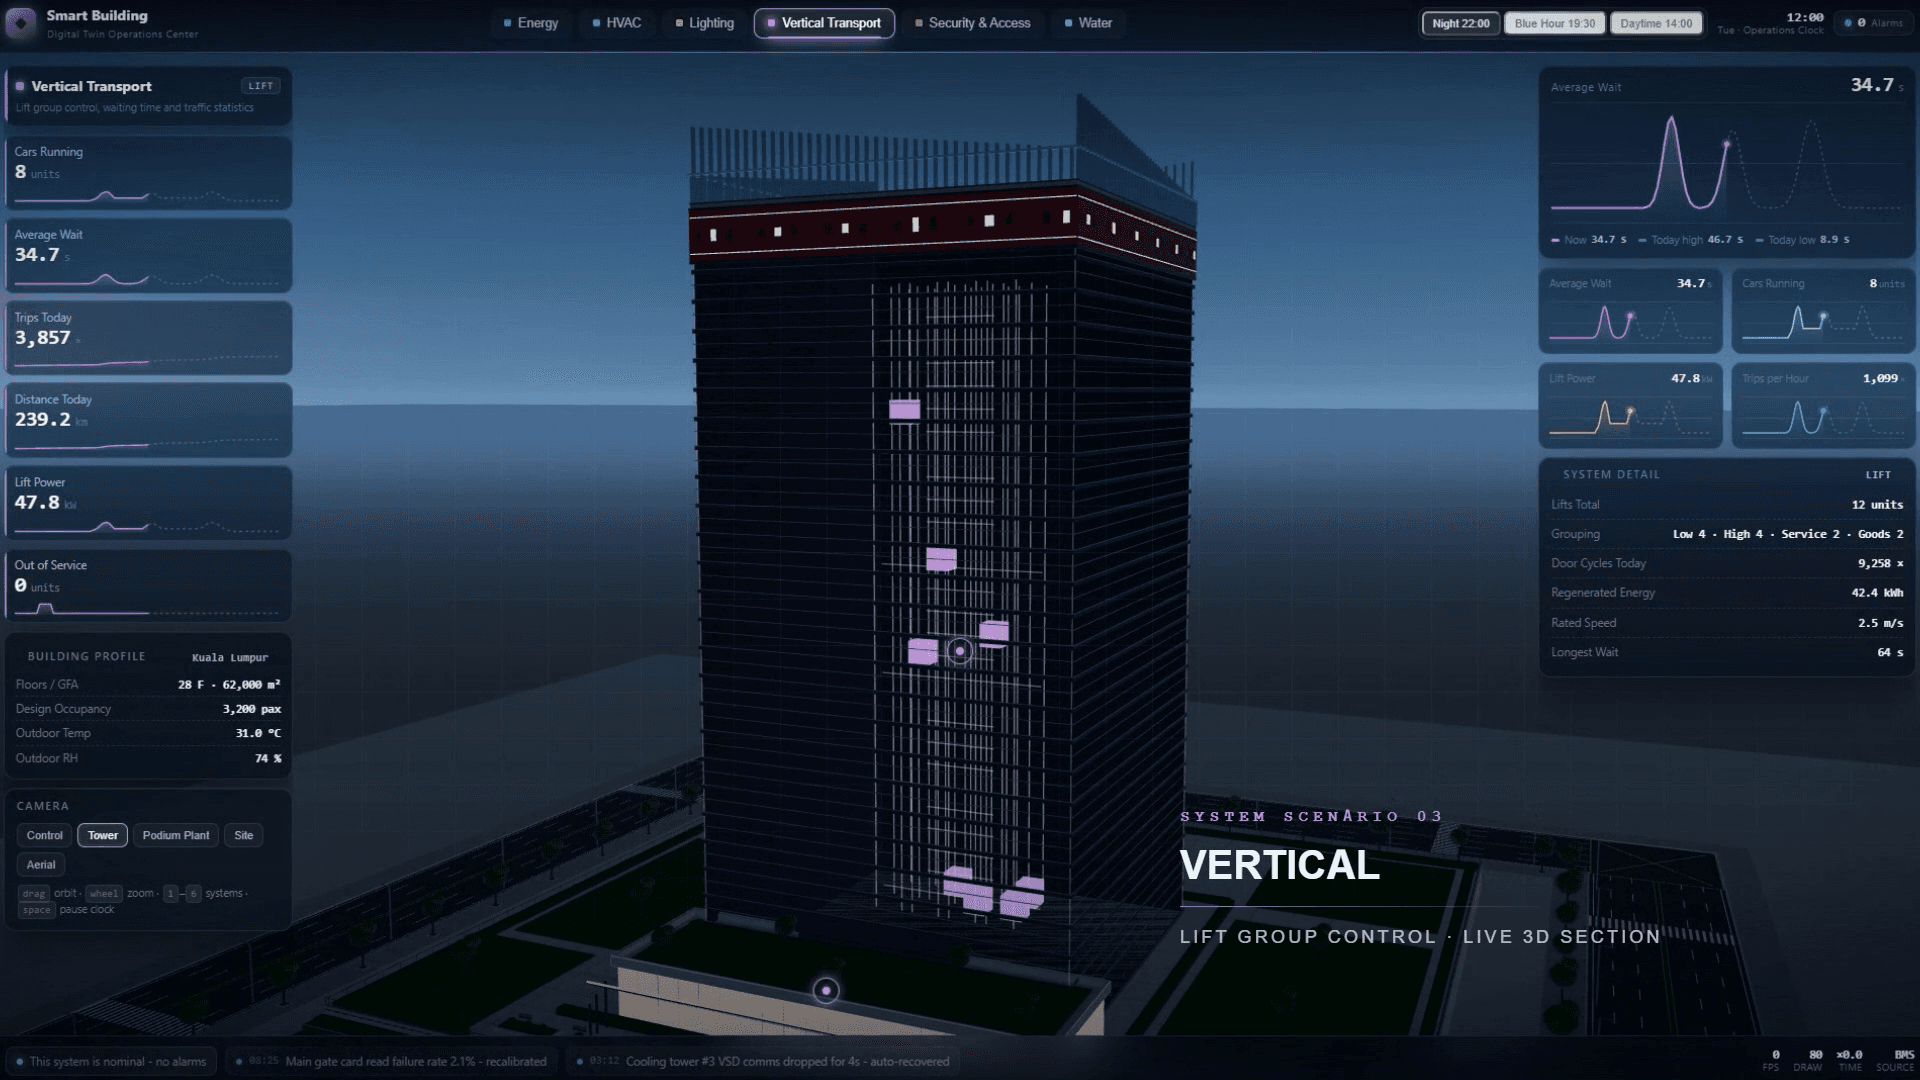Open the Trips Today card

pos(148,338)
